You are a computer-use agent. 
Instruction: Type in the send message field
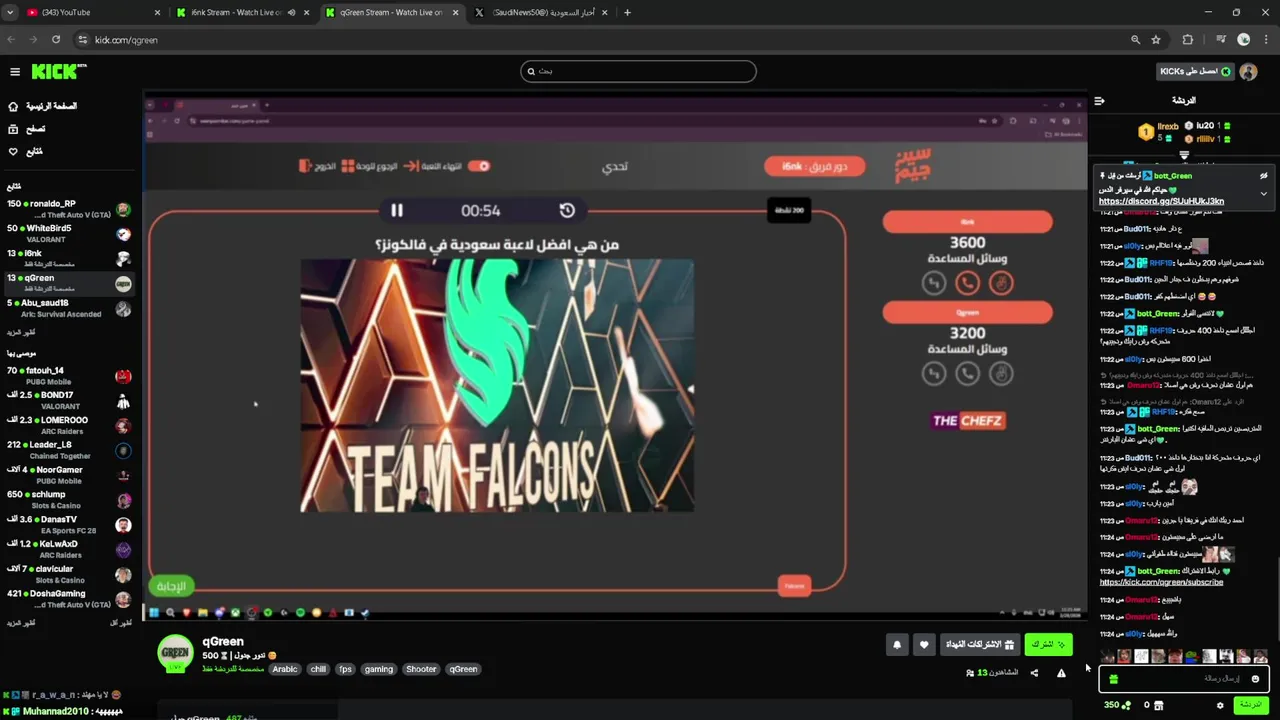1184,679
